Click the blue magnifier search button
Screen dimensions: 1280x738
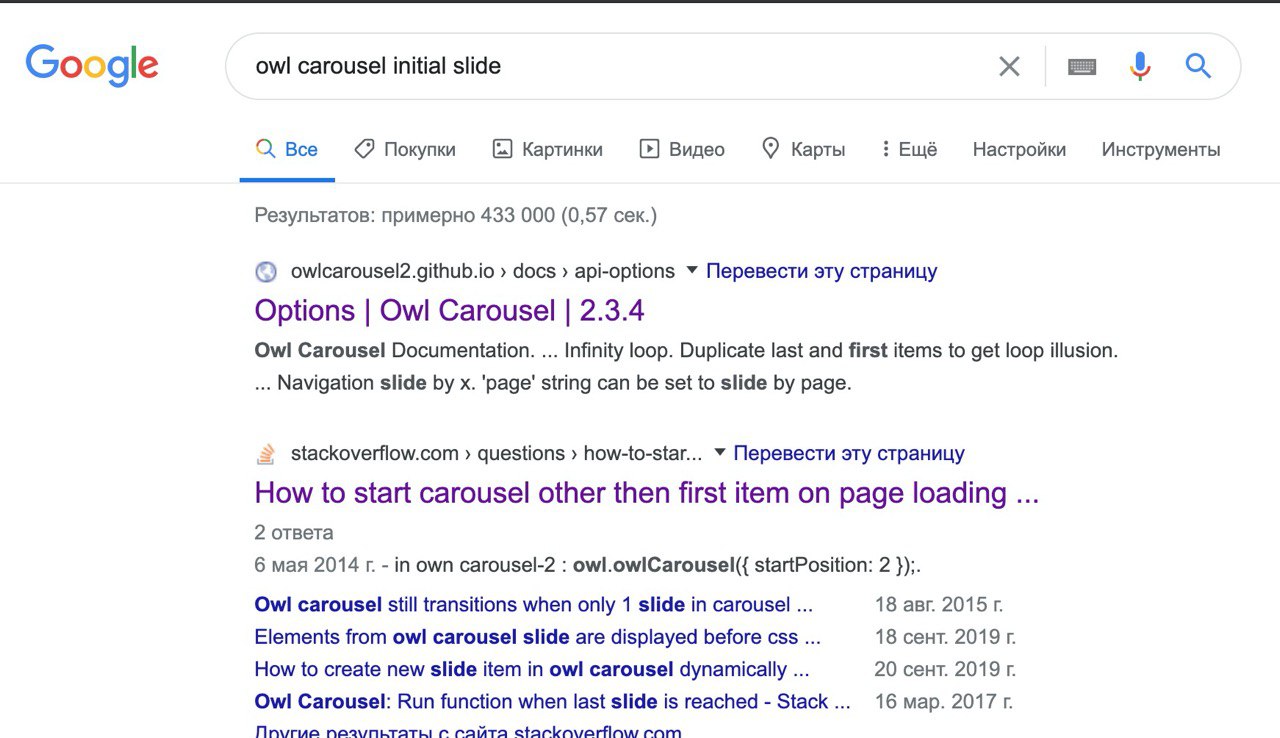pyautogui.click(x=1198, y=66)
